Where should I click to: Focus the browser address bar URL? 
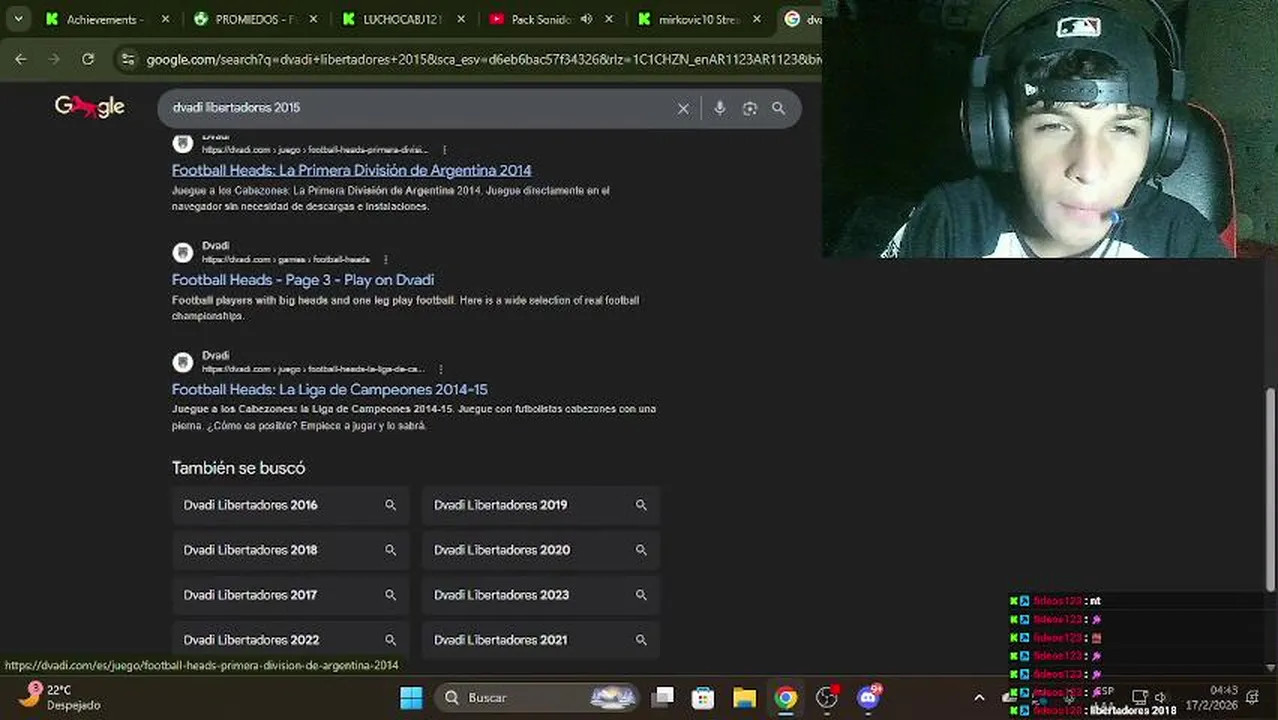[x=483, y=60]
